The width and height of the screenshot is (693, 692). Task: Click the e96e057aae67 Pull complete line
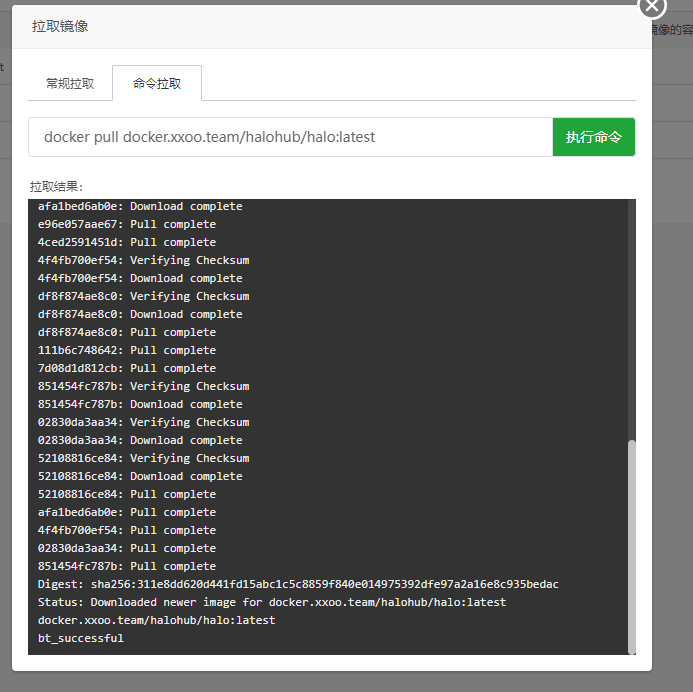(127, 224)
